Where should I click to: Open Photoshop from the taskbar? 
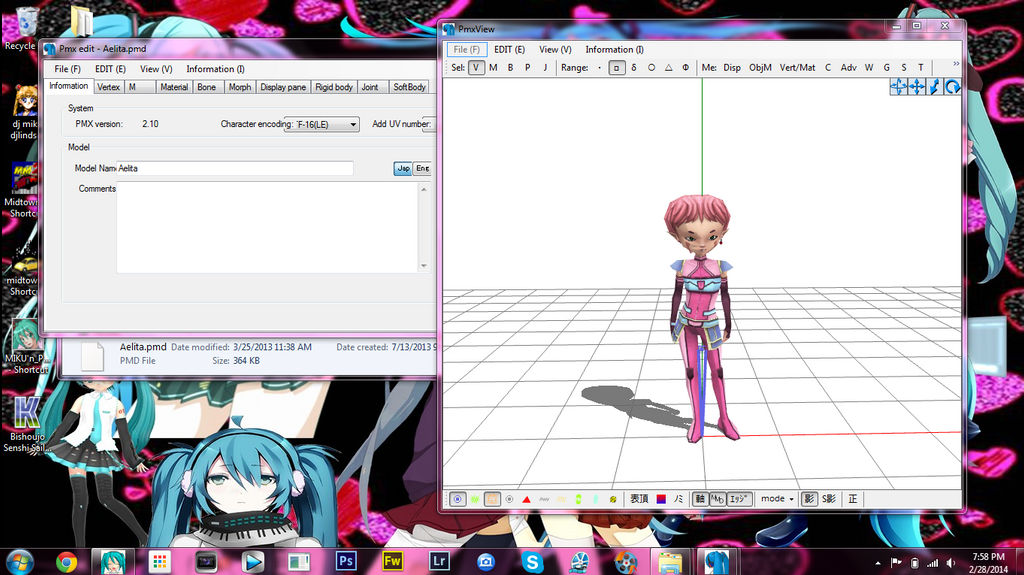click(x=346, y=561)
